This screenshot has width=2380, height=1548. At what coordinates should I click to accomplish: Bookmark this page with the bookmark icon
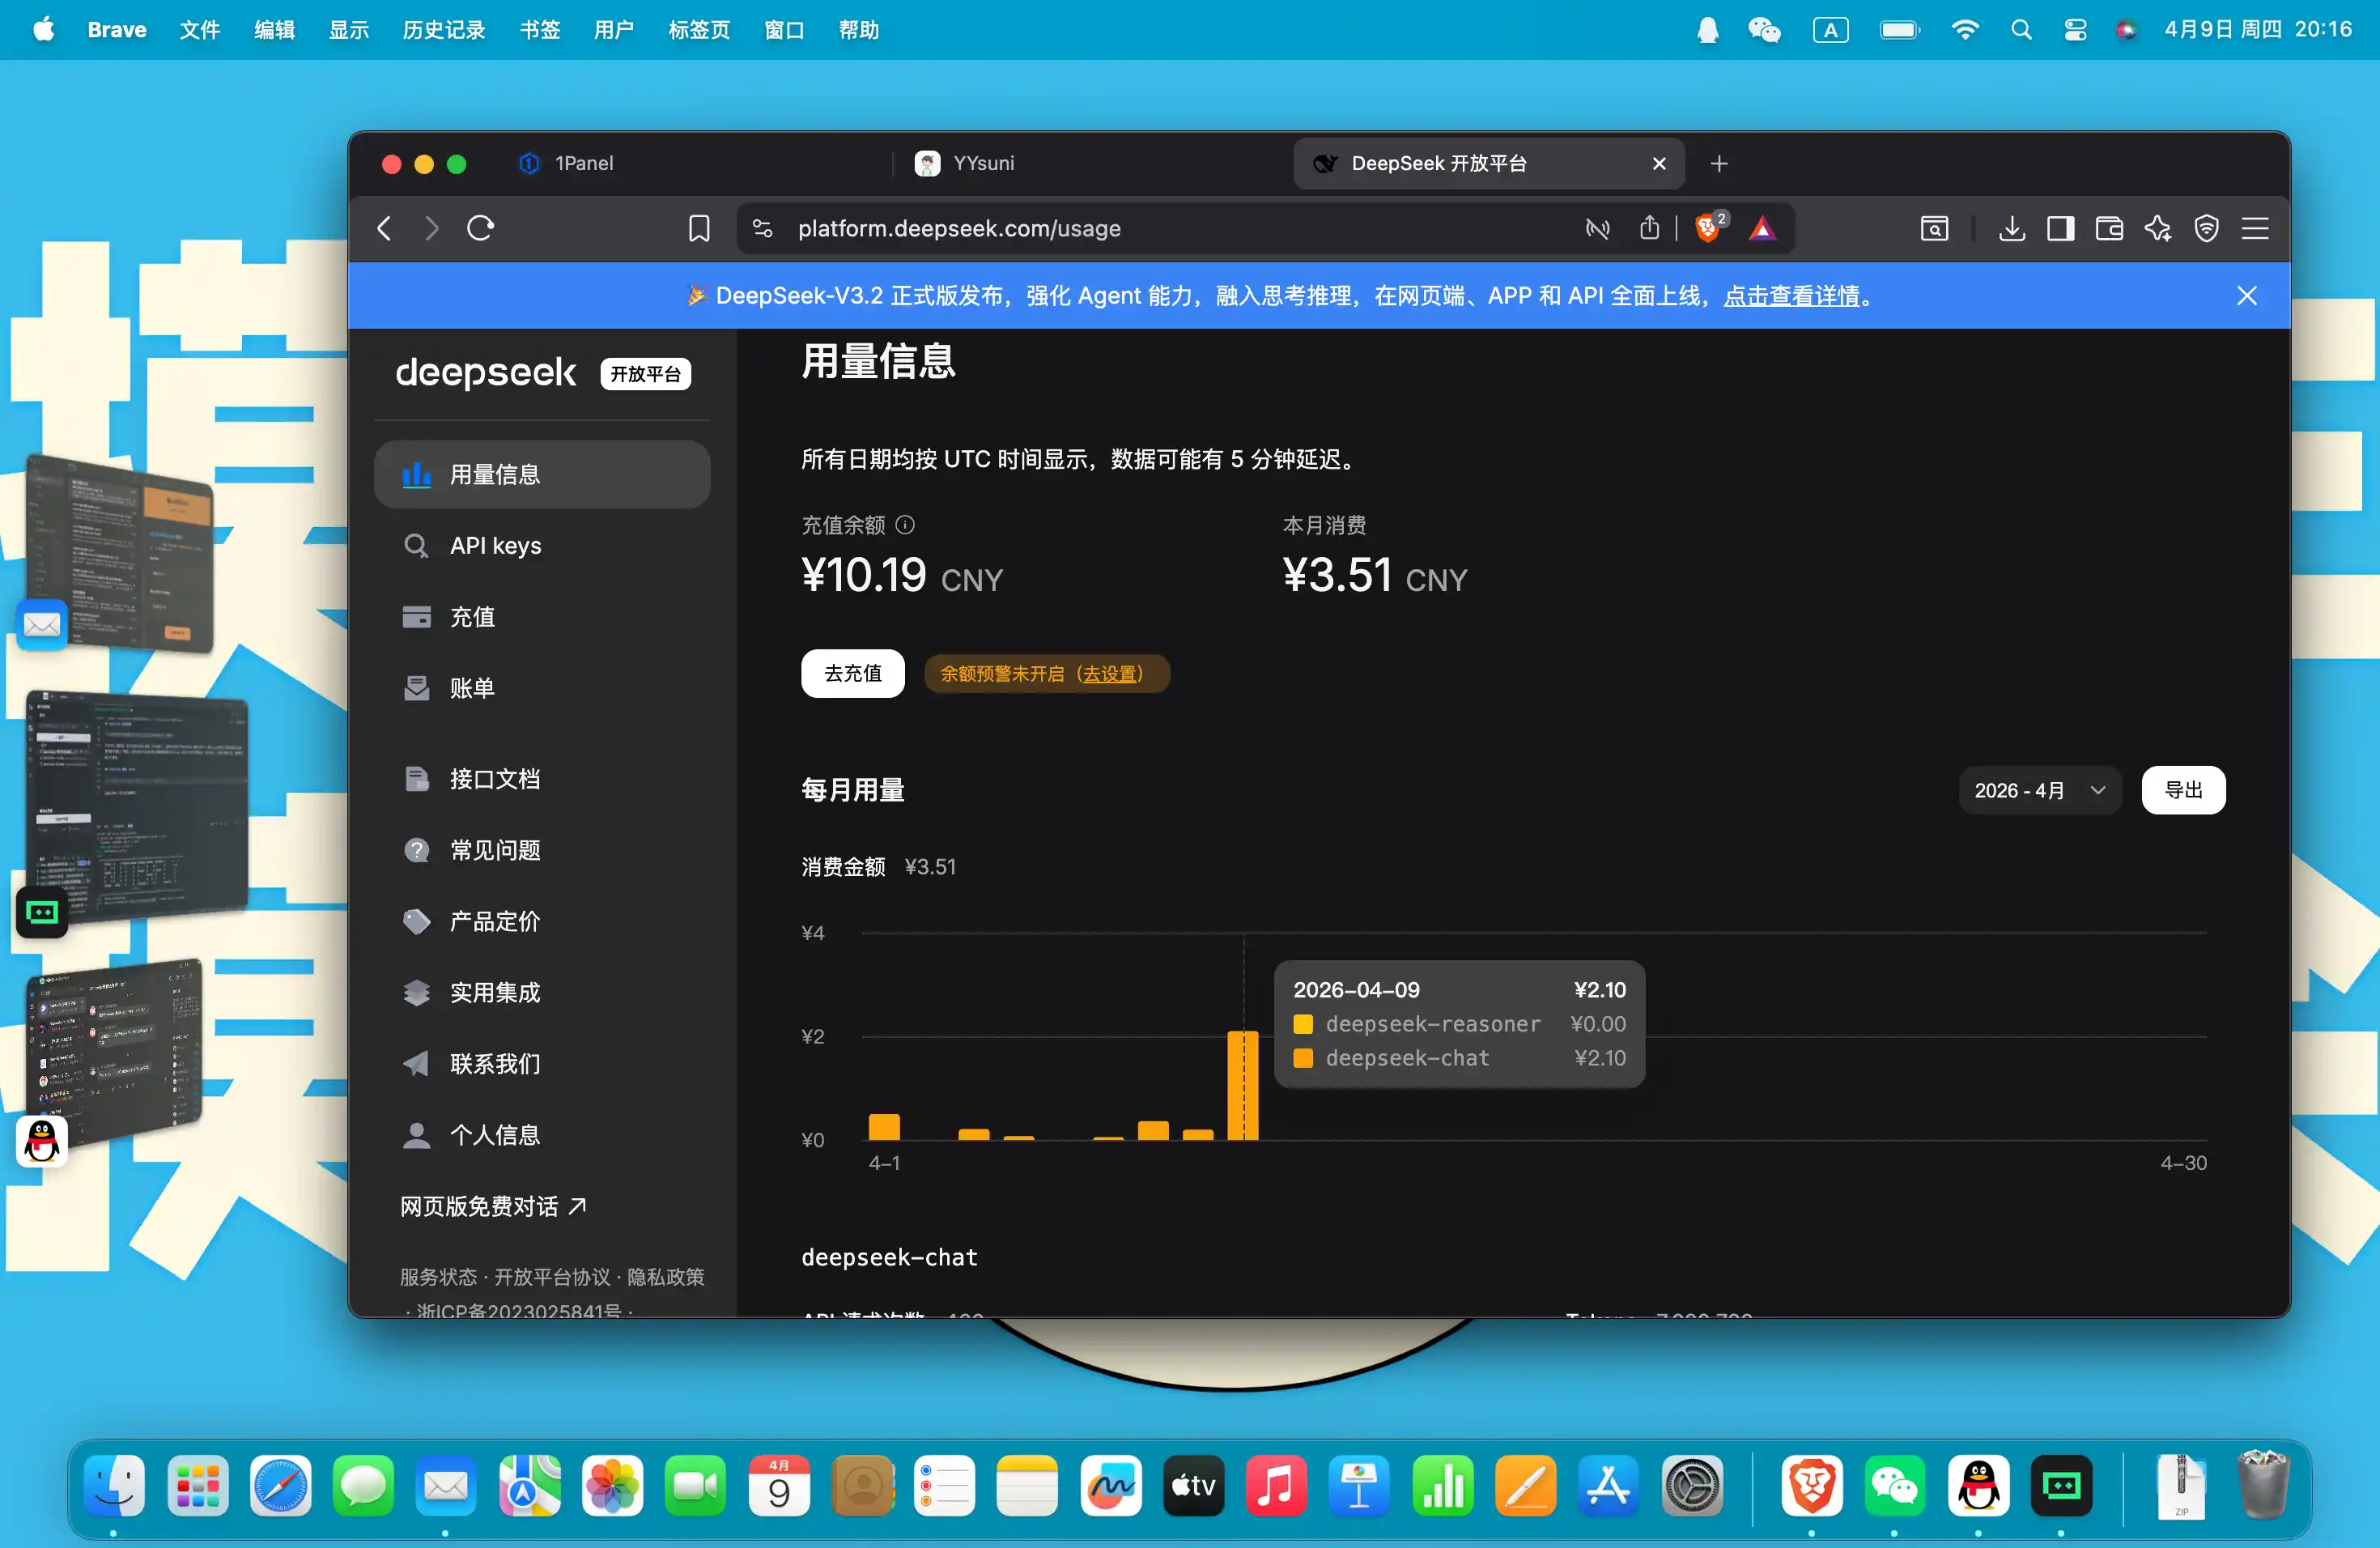pos(699,229)
